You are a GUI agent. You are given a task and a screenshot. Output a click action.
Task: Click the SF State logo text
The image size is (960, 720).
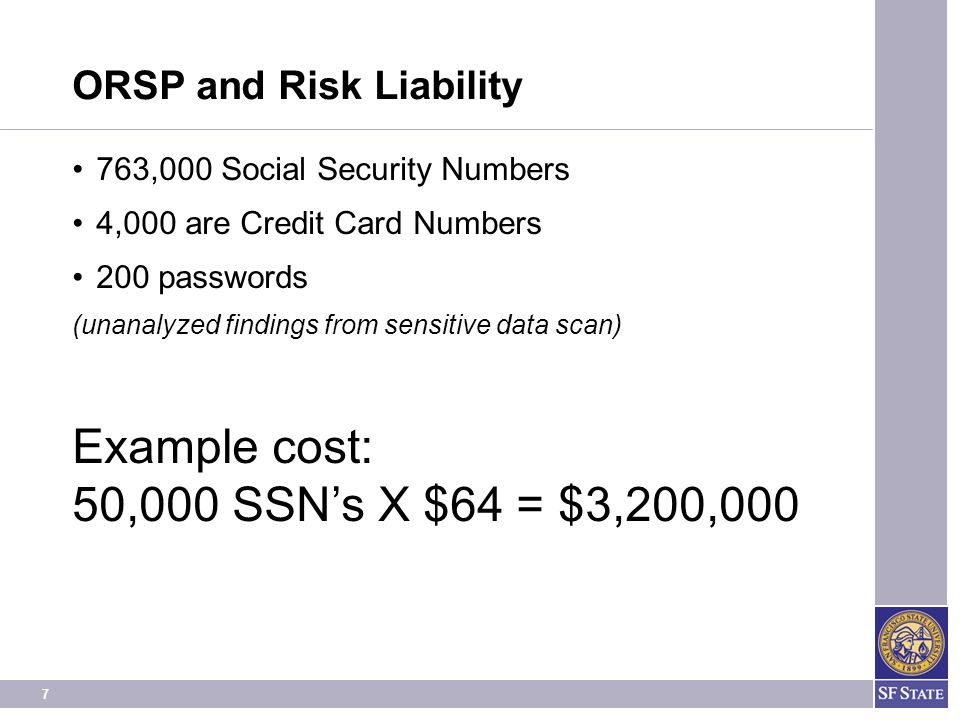click(x=910, y=694)
